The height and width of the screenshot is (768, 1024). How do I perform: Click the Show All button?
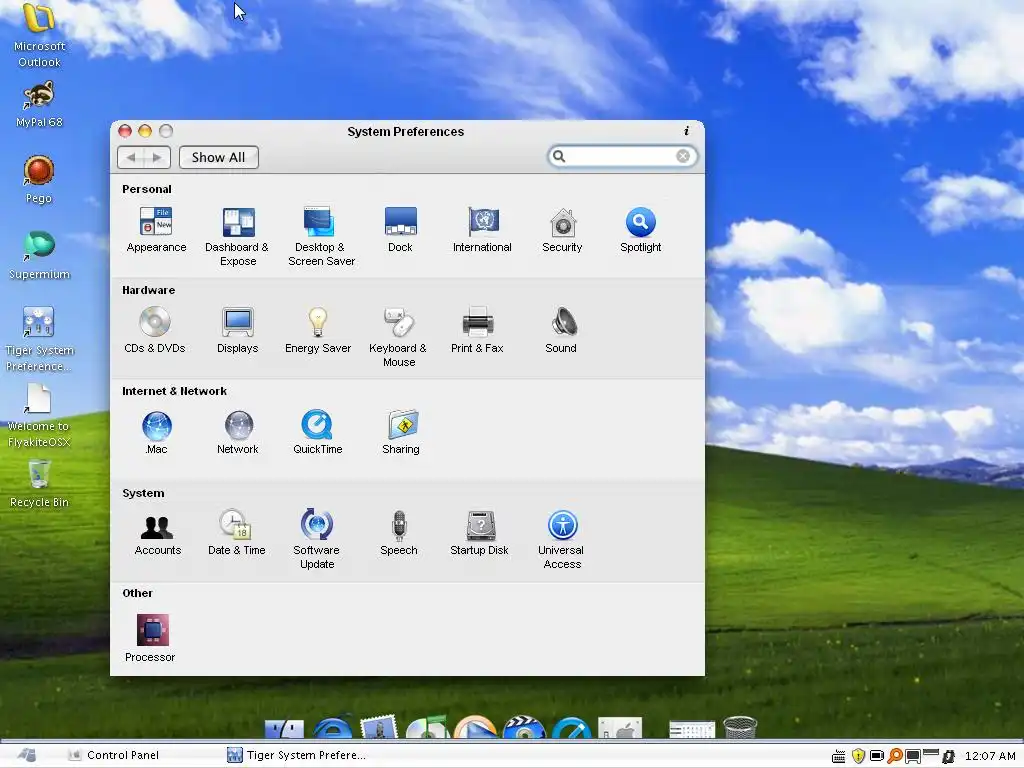tap(219, 157)
